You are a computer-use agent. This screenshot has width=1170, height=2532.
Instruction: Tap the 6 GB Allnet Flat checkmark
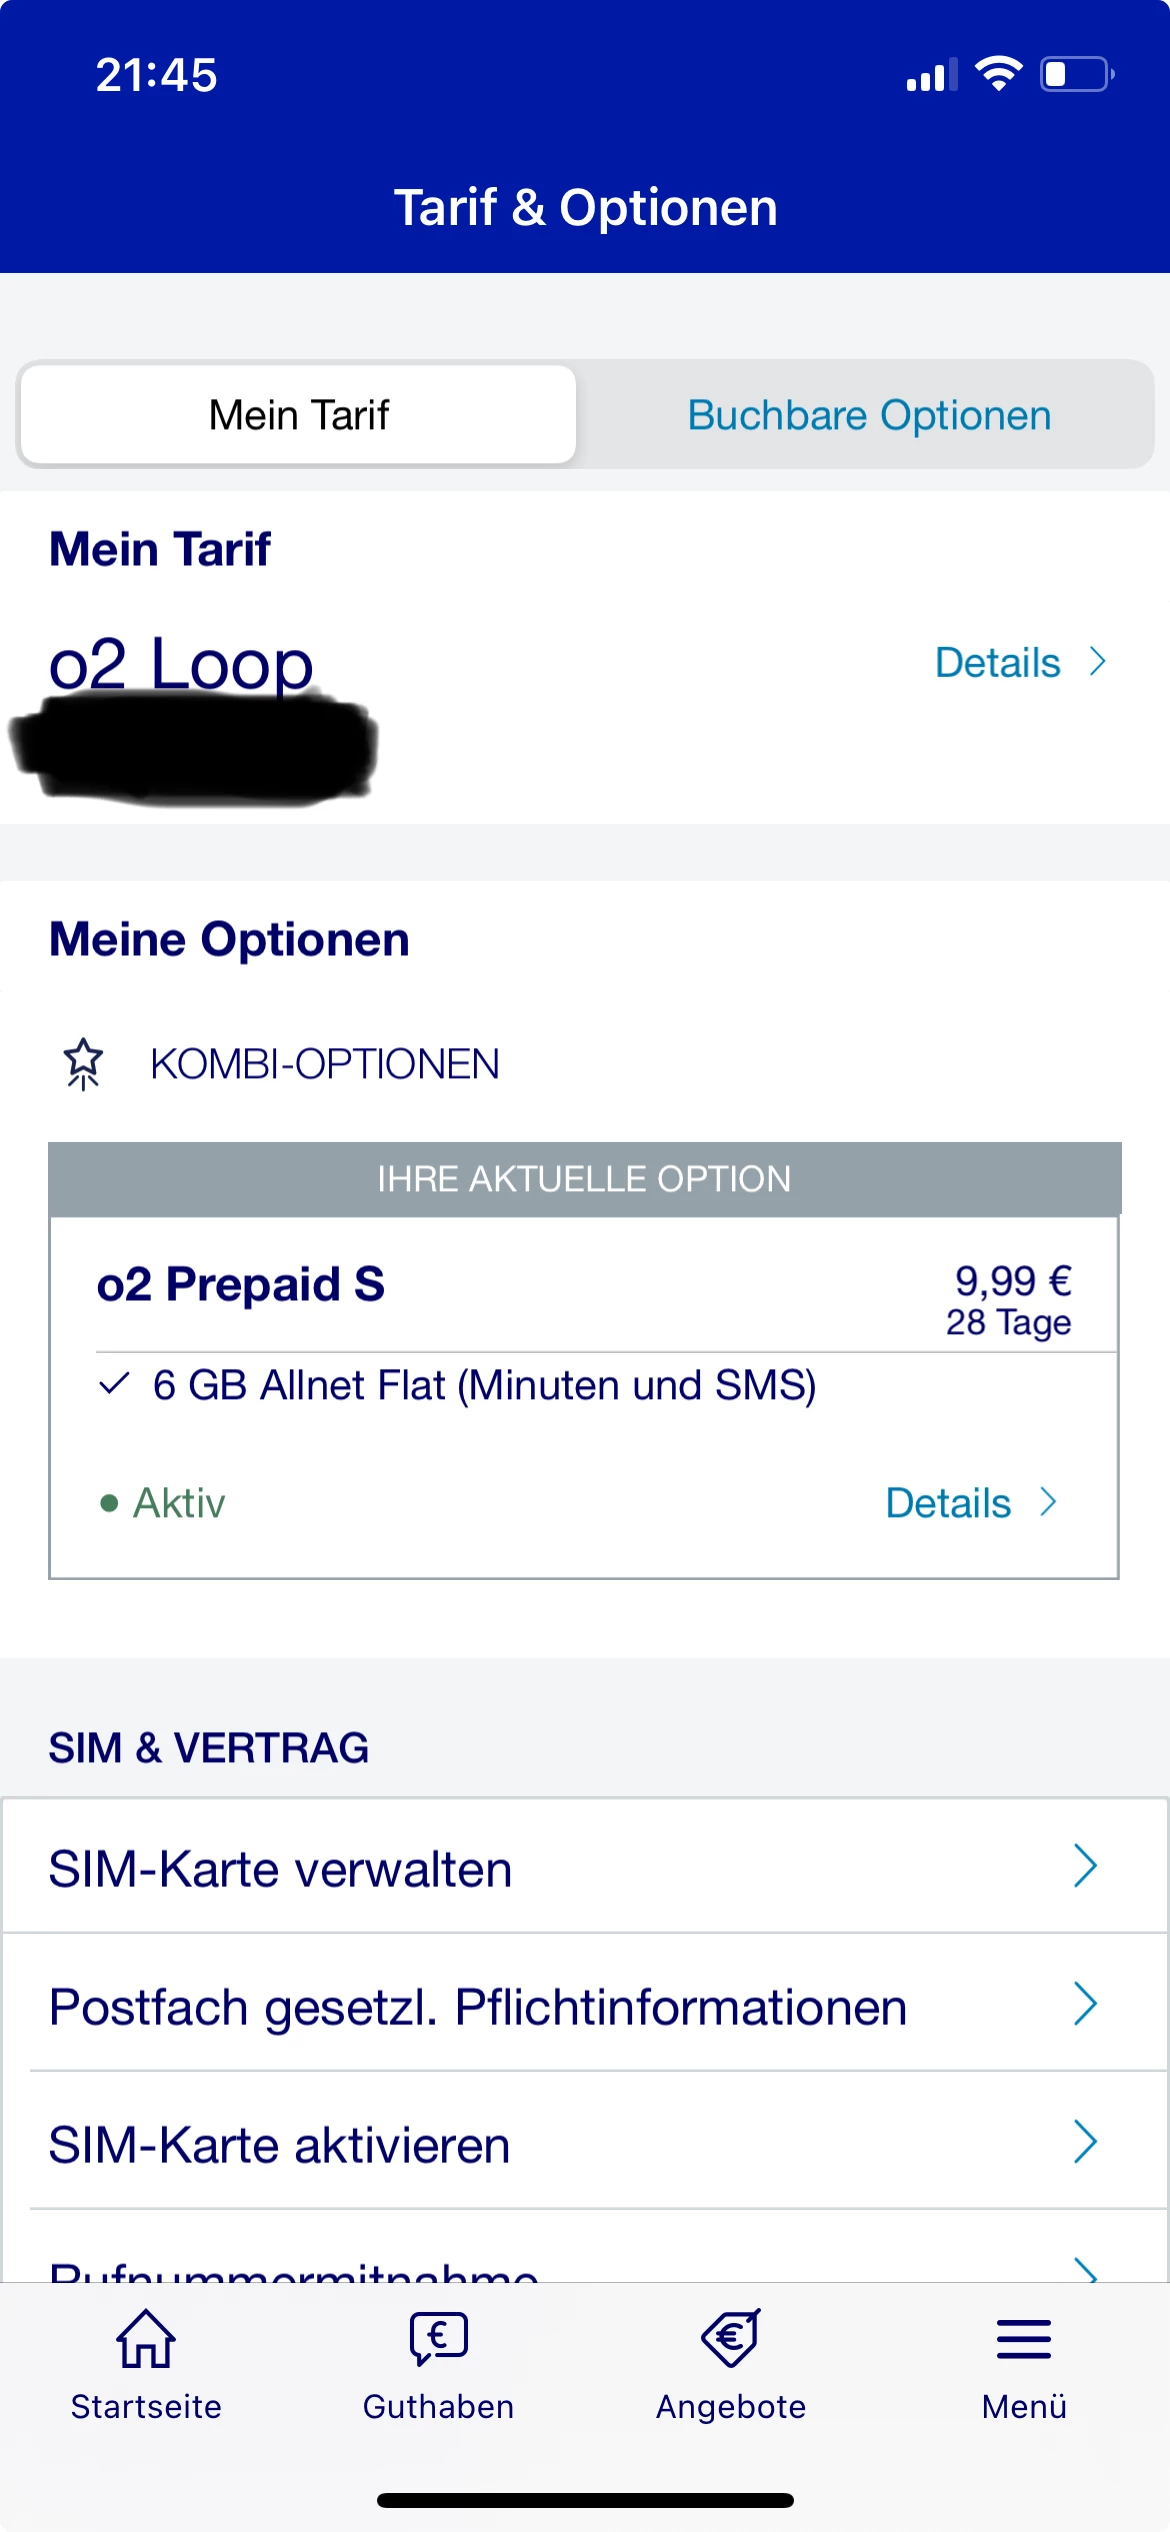115,1384
